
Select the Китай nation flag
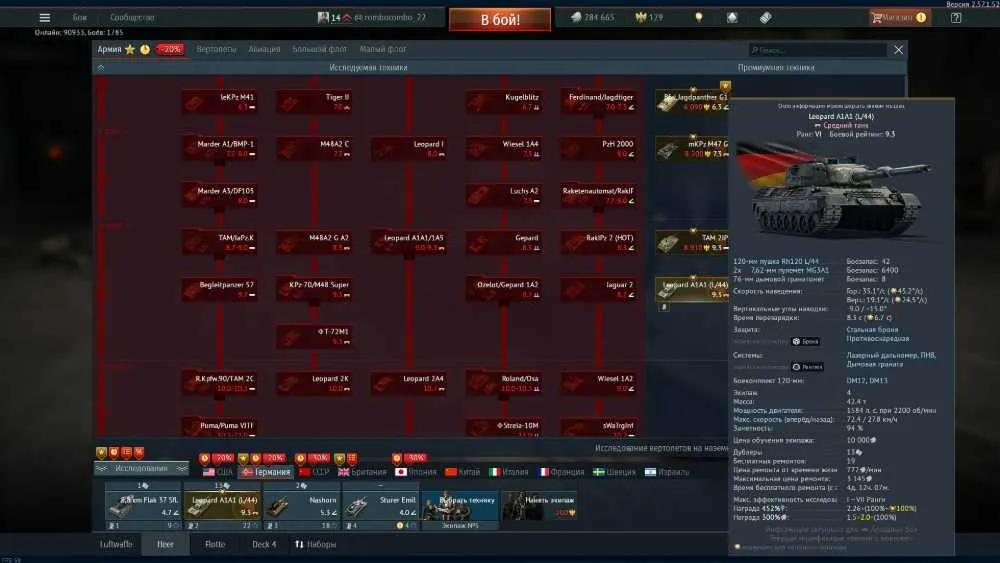(462, 472)
